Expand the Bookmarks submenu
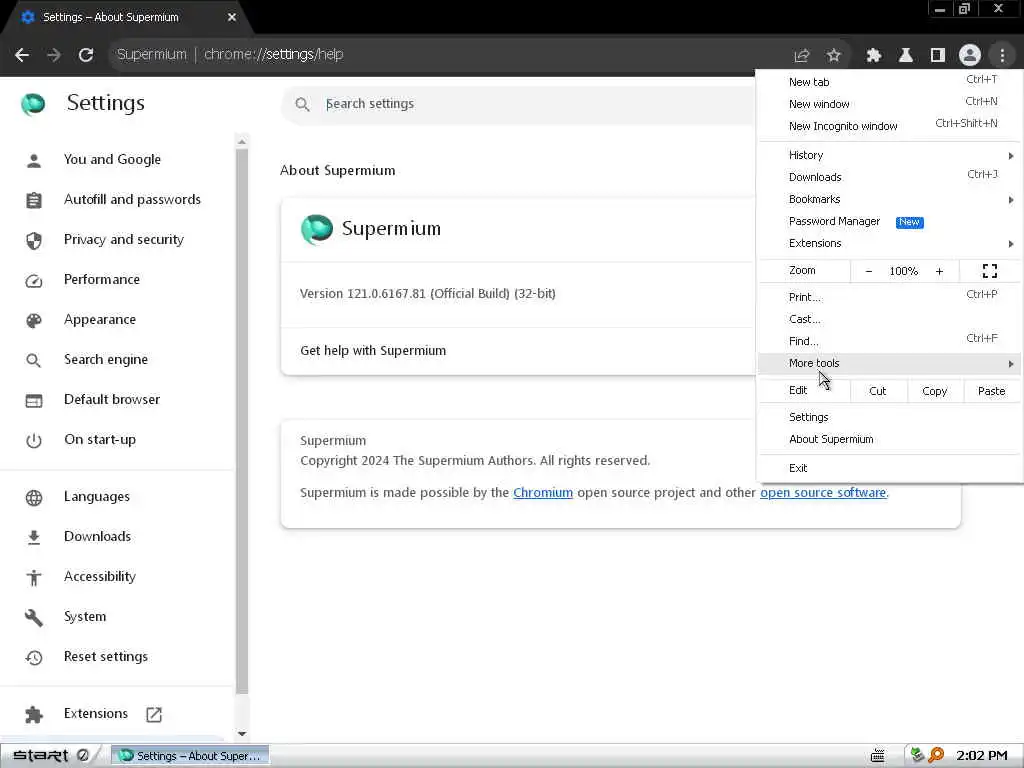 (889, 199)
